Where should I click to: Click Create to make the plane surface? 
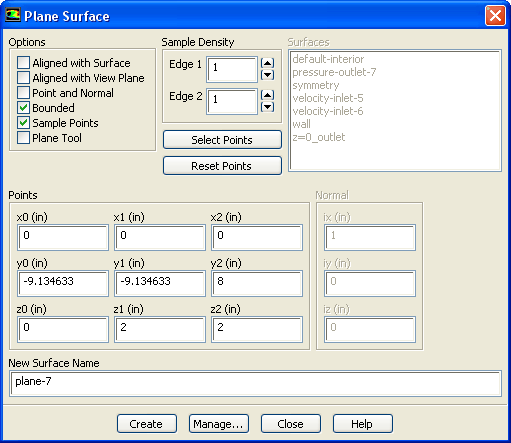click(x=147, y=424)
